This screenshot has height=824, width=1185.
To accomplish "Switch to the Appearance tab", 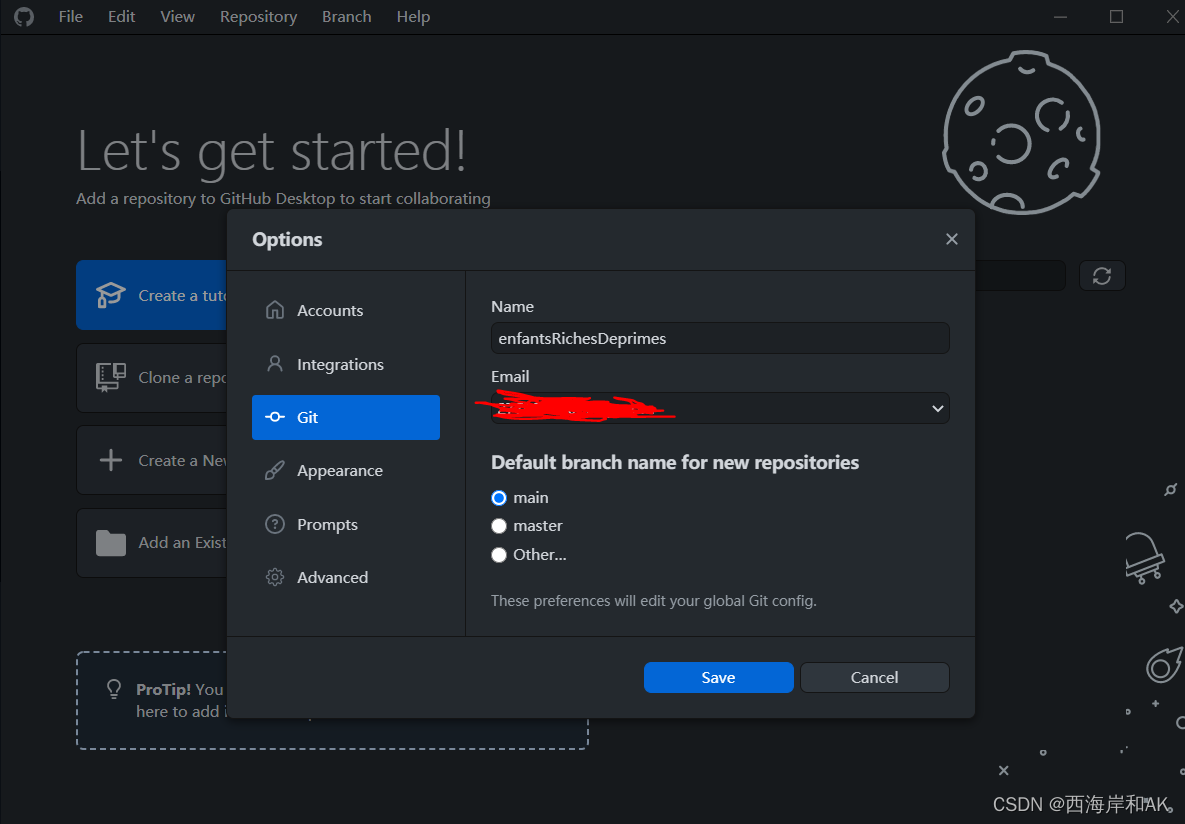I will coord(345,471).
